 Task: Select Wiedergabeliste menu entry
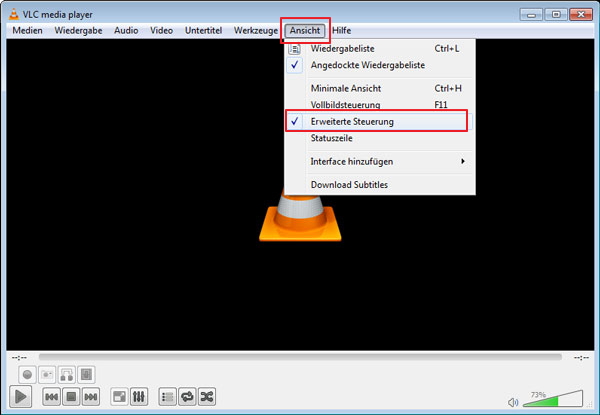(x=380, y=49)
